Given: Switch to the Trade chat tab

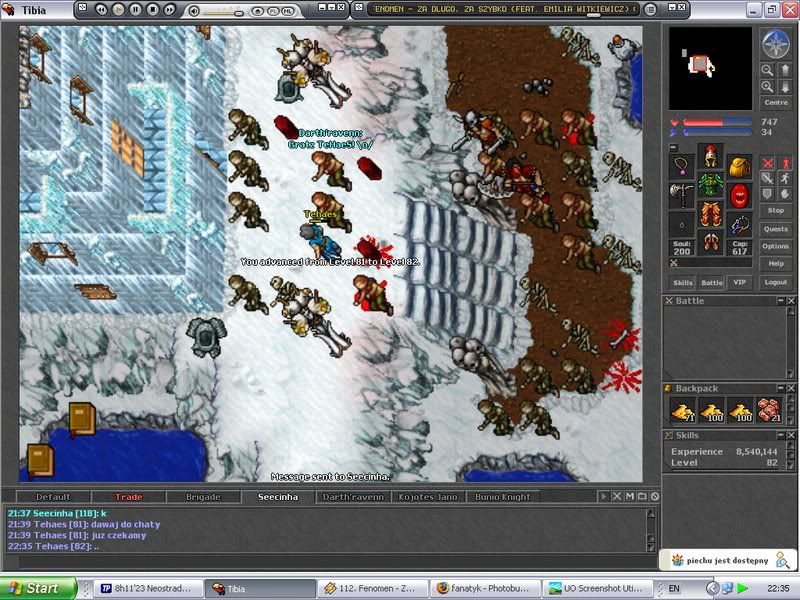Looking at the screenshot, I should [128, 497].
